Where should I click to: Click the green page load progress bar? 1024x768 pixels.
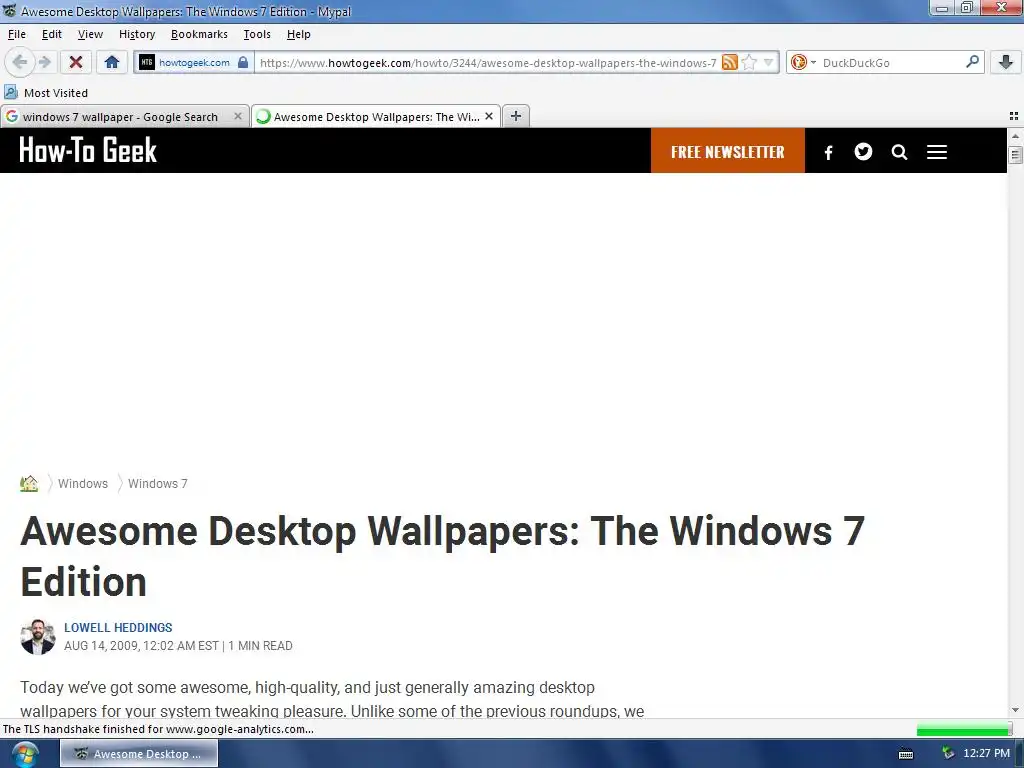(964, 729)
